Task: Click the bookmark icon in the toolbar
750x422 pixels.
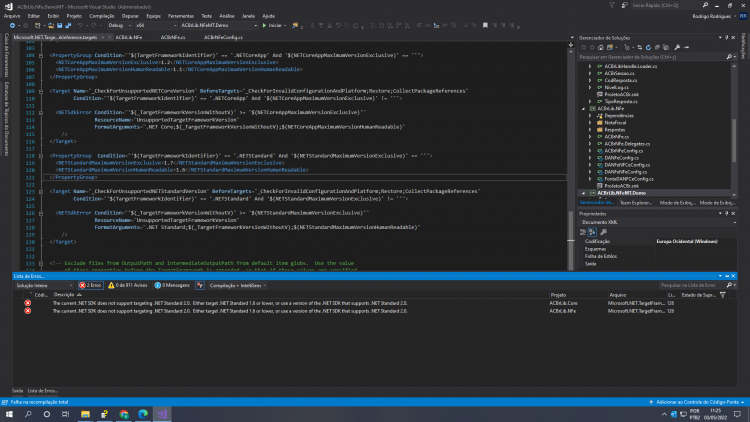Action: tap(485, 25)
